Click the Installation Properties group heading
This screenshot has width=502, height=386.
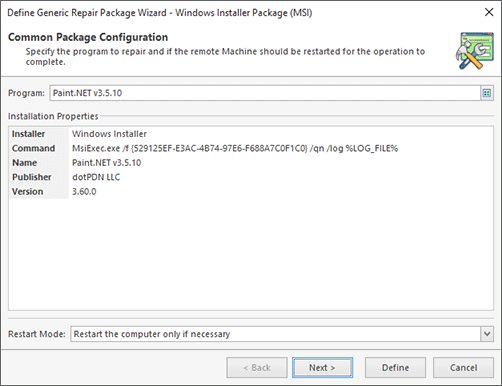pyautogui.click(x=53, y=116)
